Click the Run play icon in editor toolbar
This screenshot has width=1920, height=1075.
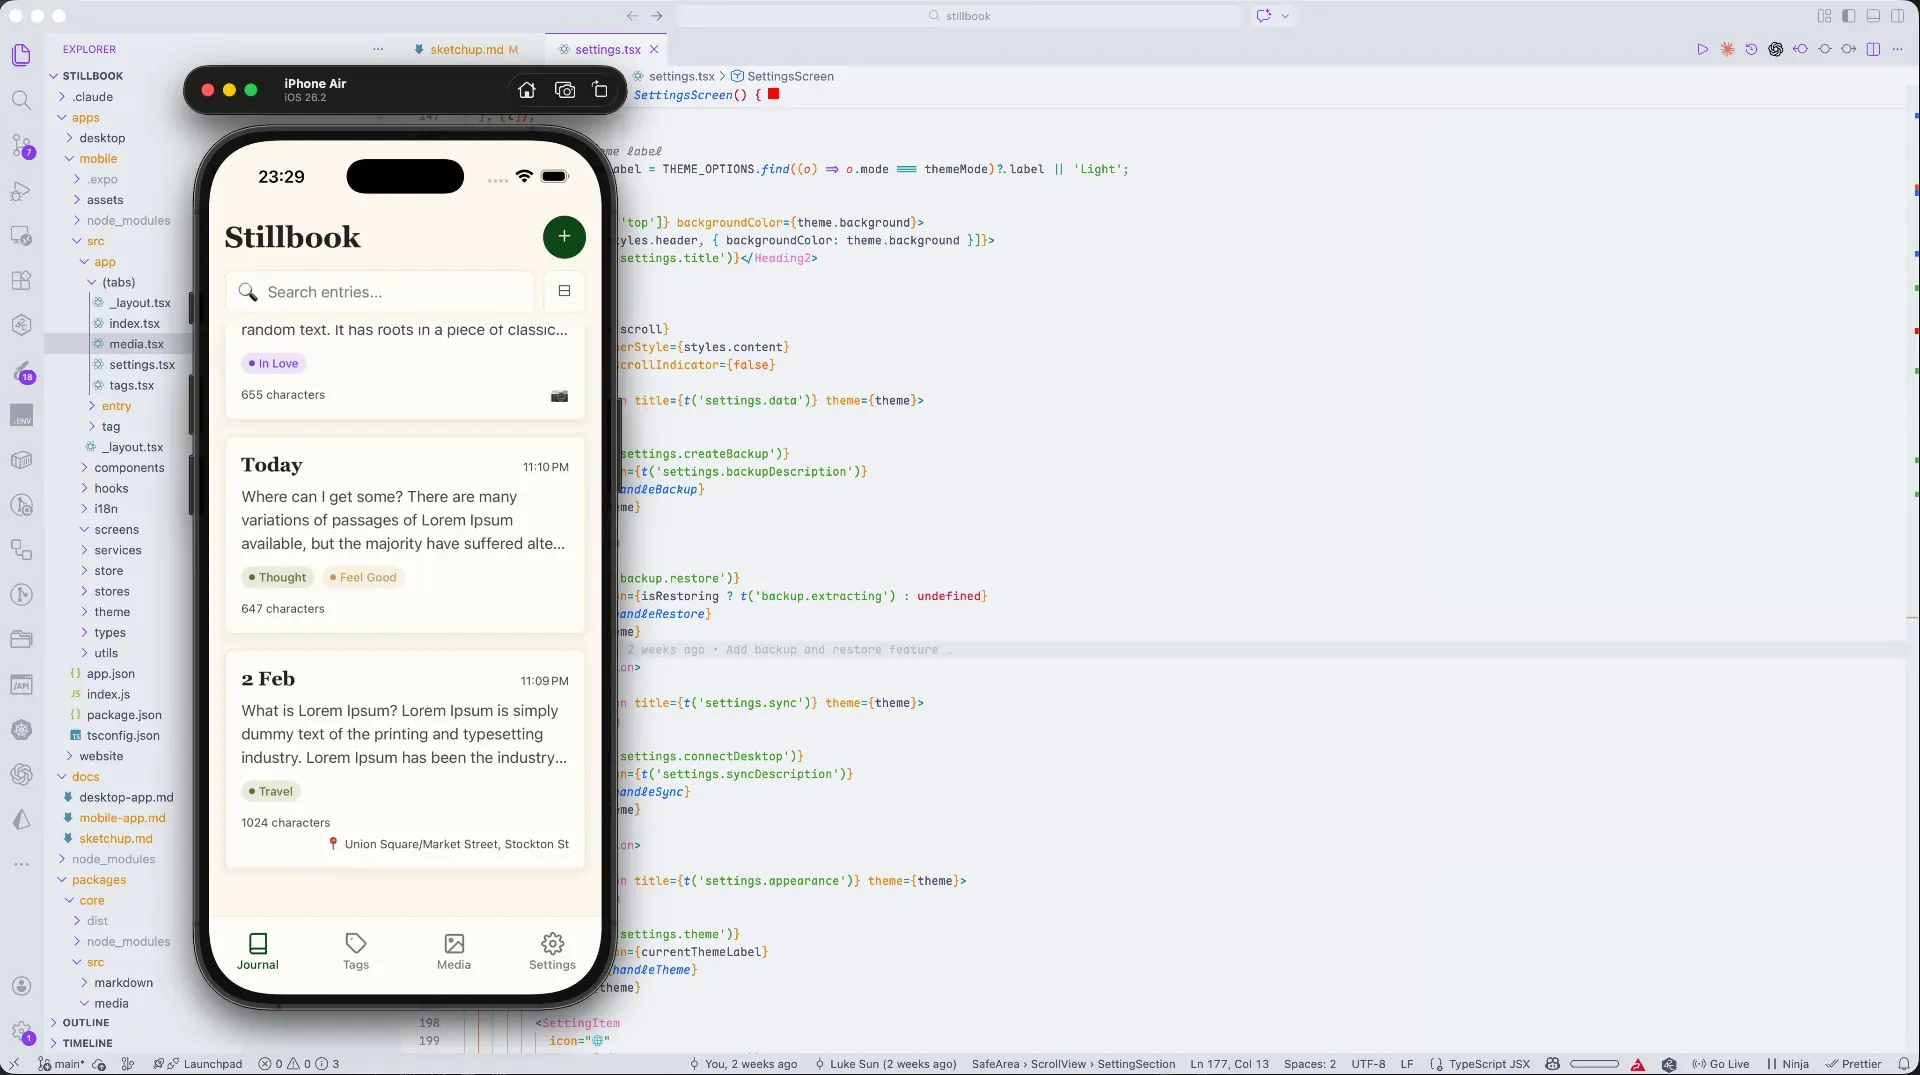(1702, 49)
